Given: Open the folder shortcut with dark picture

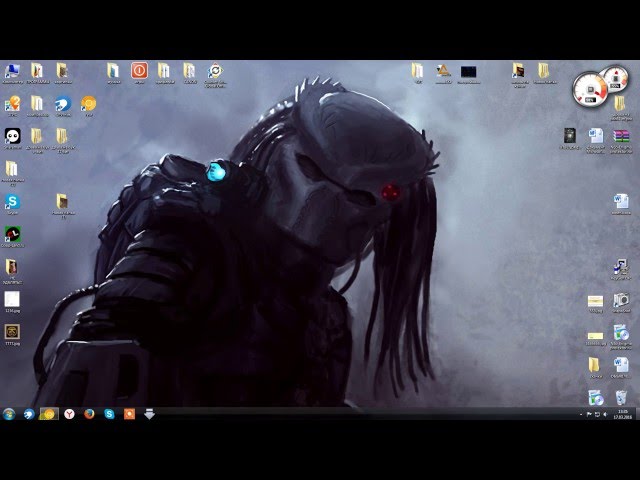Looking at the screenshot, I should click(519, 71).
